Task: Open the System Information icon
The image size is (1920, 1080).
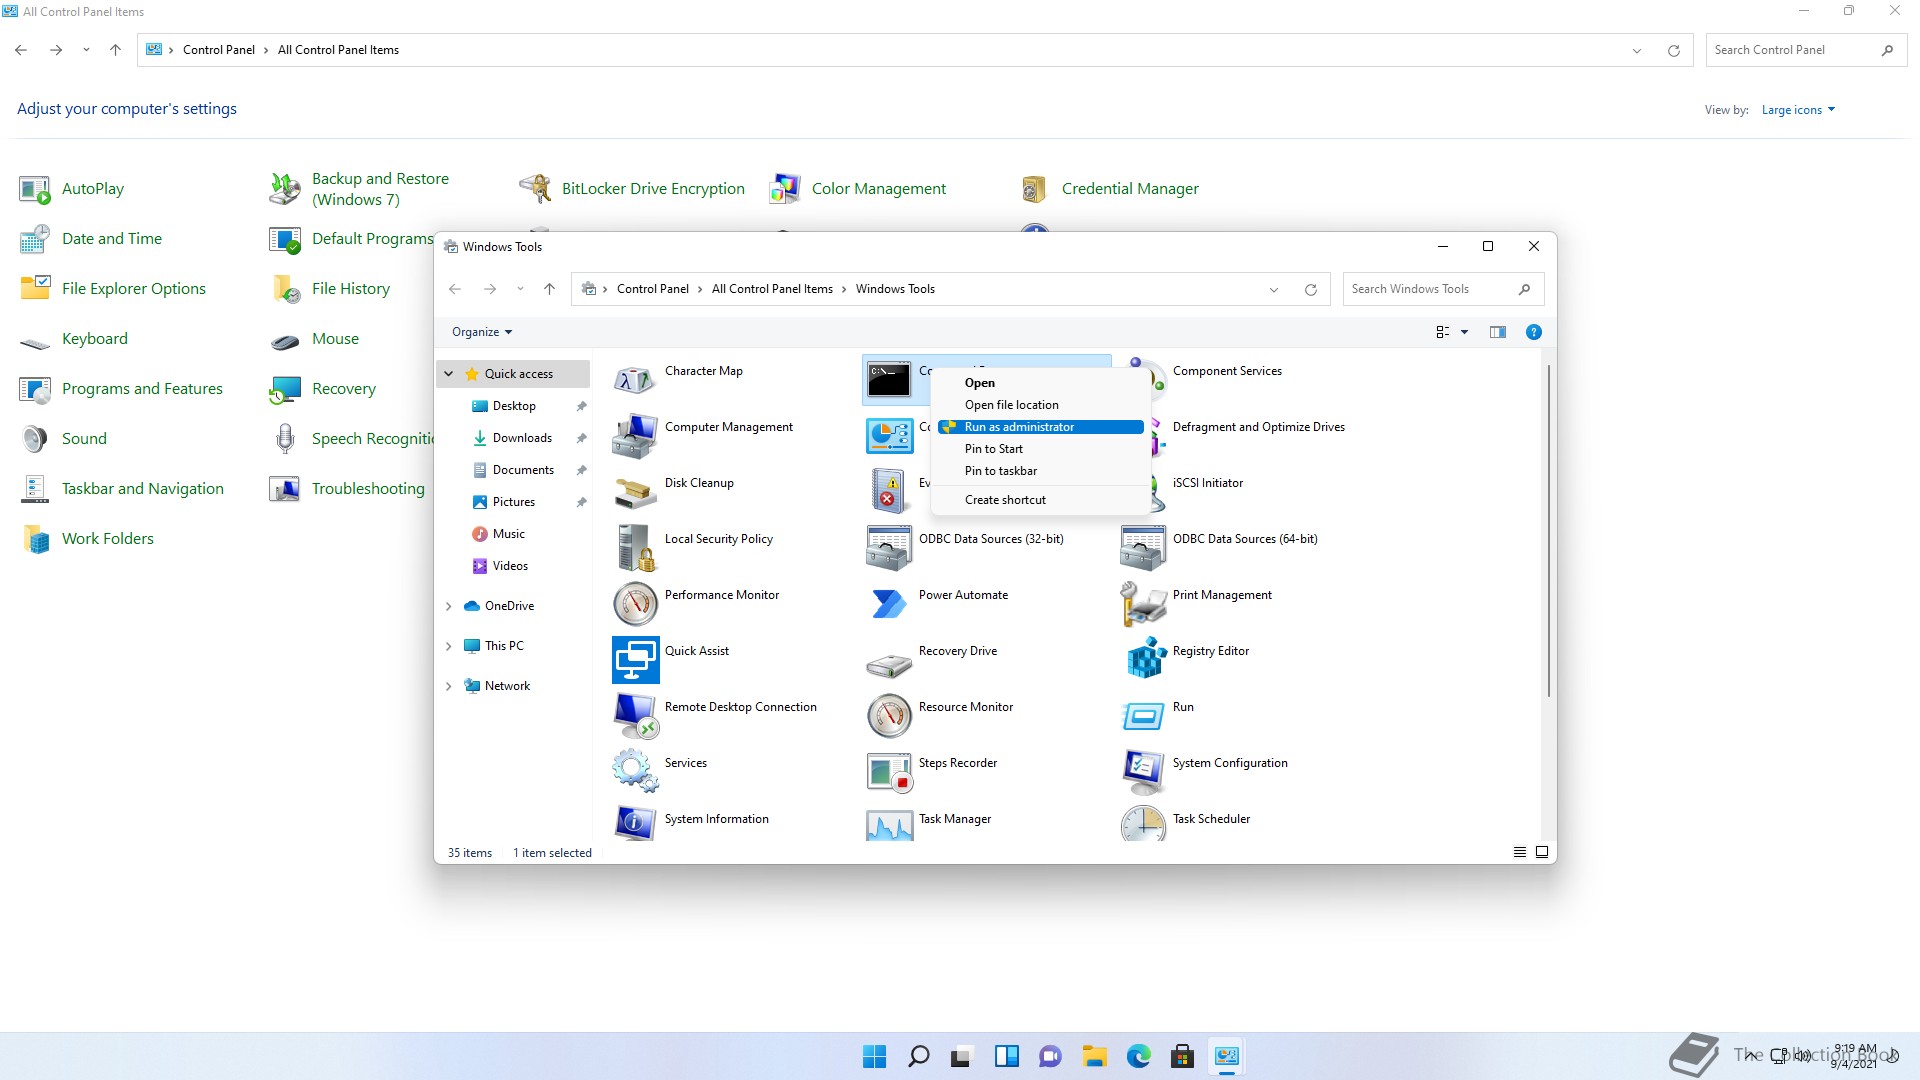Action: click(635, 824)
